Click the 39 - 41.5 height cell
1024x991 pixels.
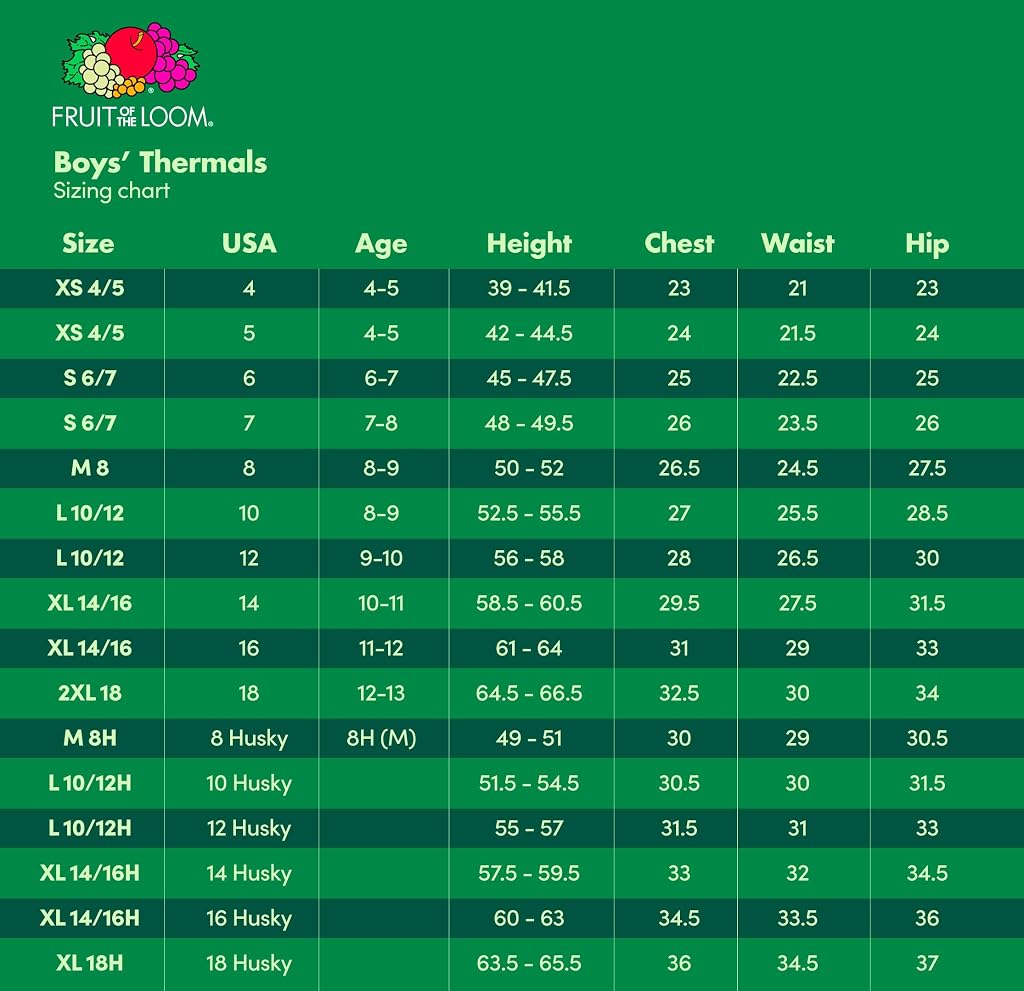529,288
